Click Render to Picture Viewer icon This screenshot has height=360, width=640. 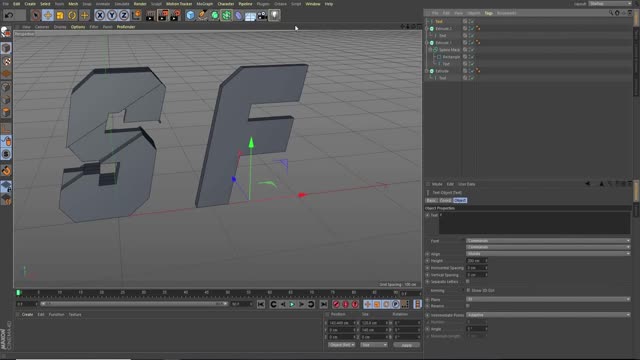pos(163,16)
